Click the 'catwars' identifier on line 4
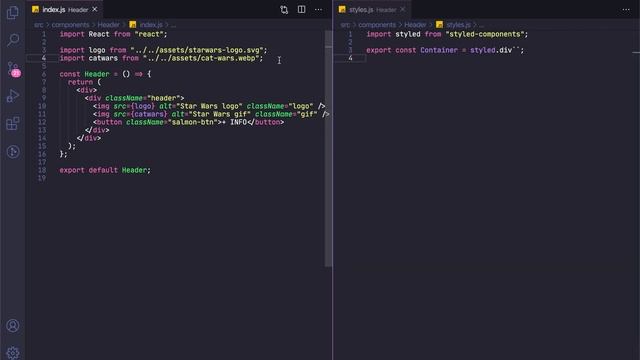 103,58
